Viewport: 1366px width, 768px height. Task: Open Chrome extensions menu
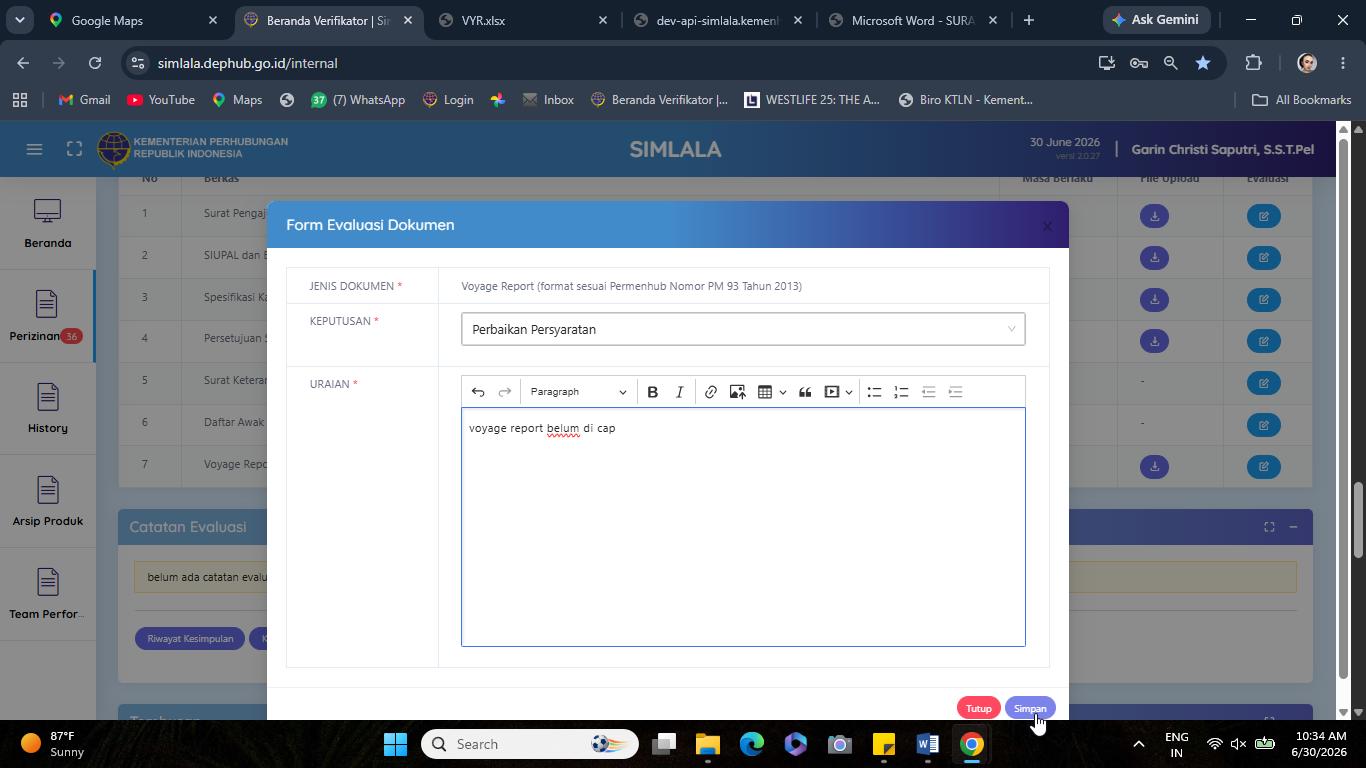pos(1253,63)
